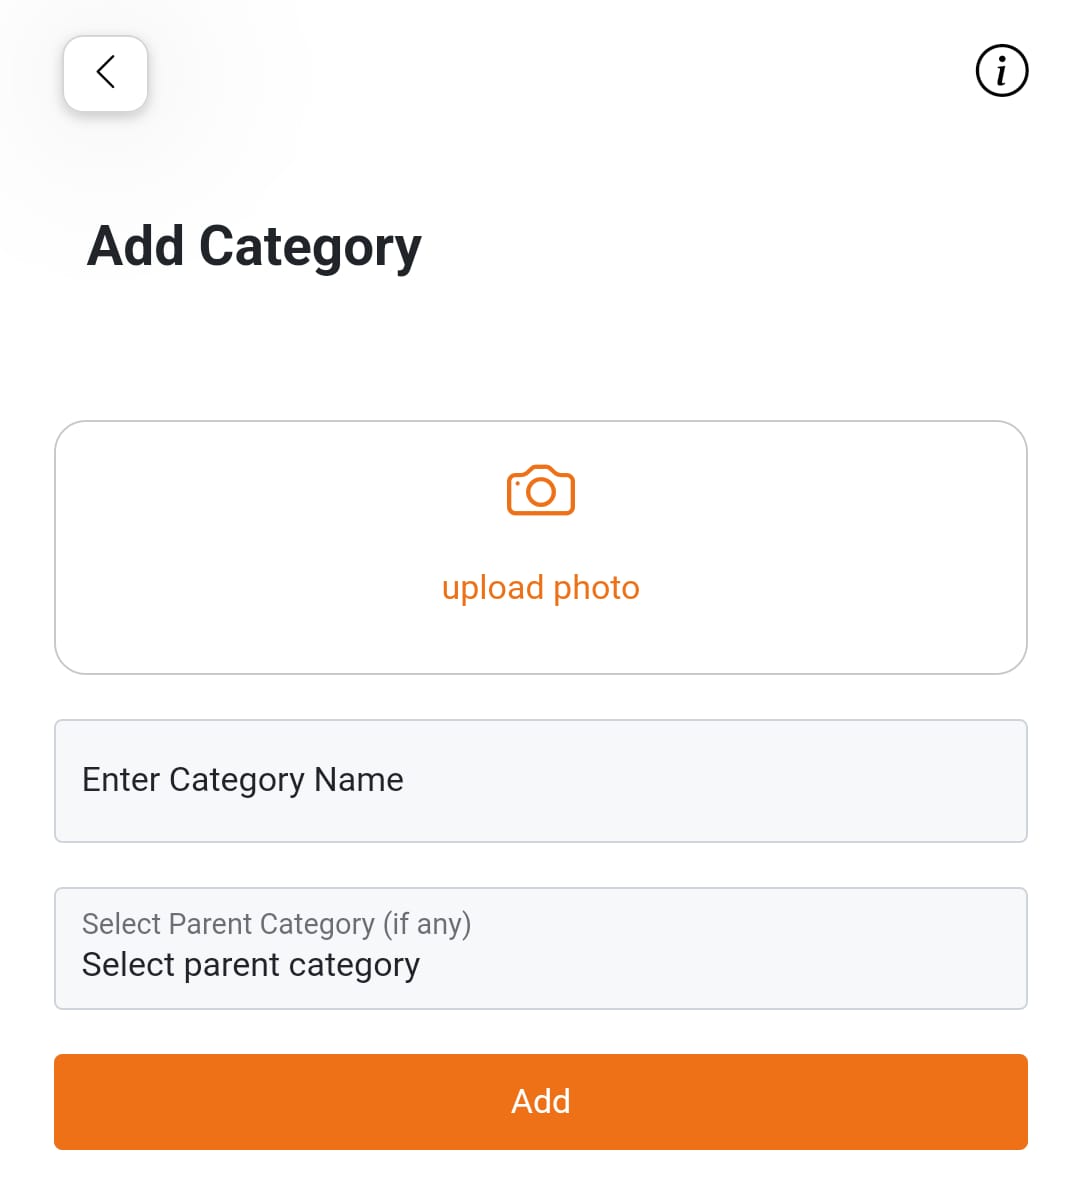Tap the orange camera icon

point(540,490)
